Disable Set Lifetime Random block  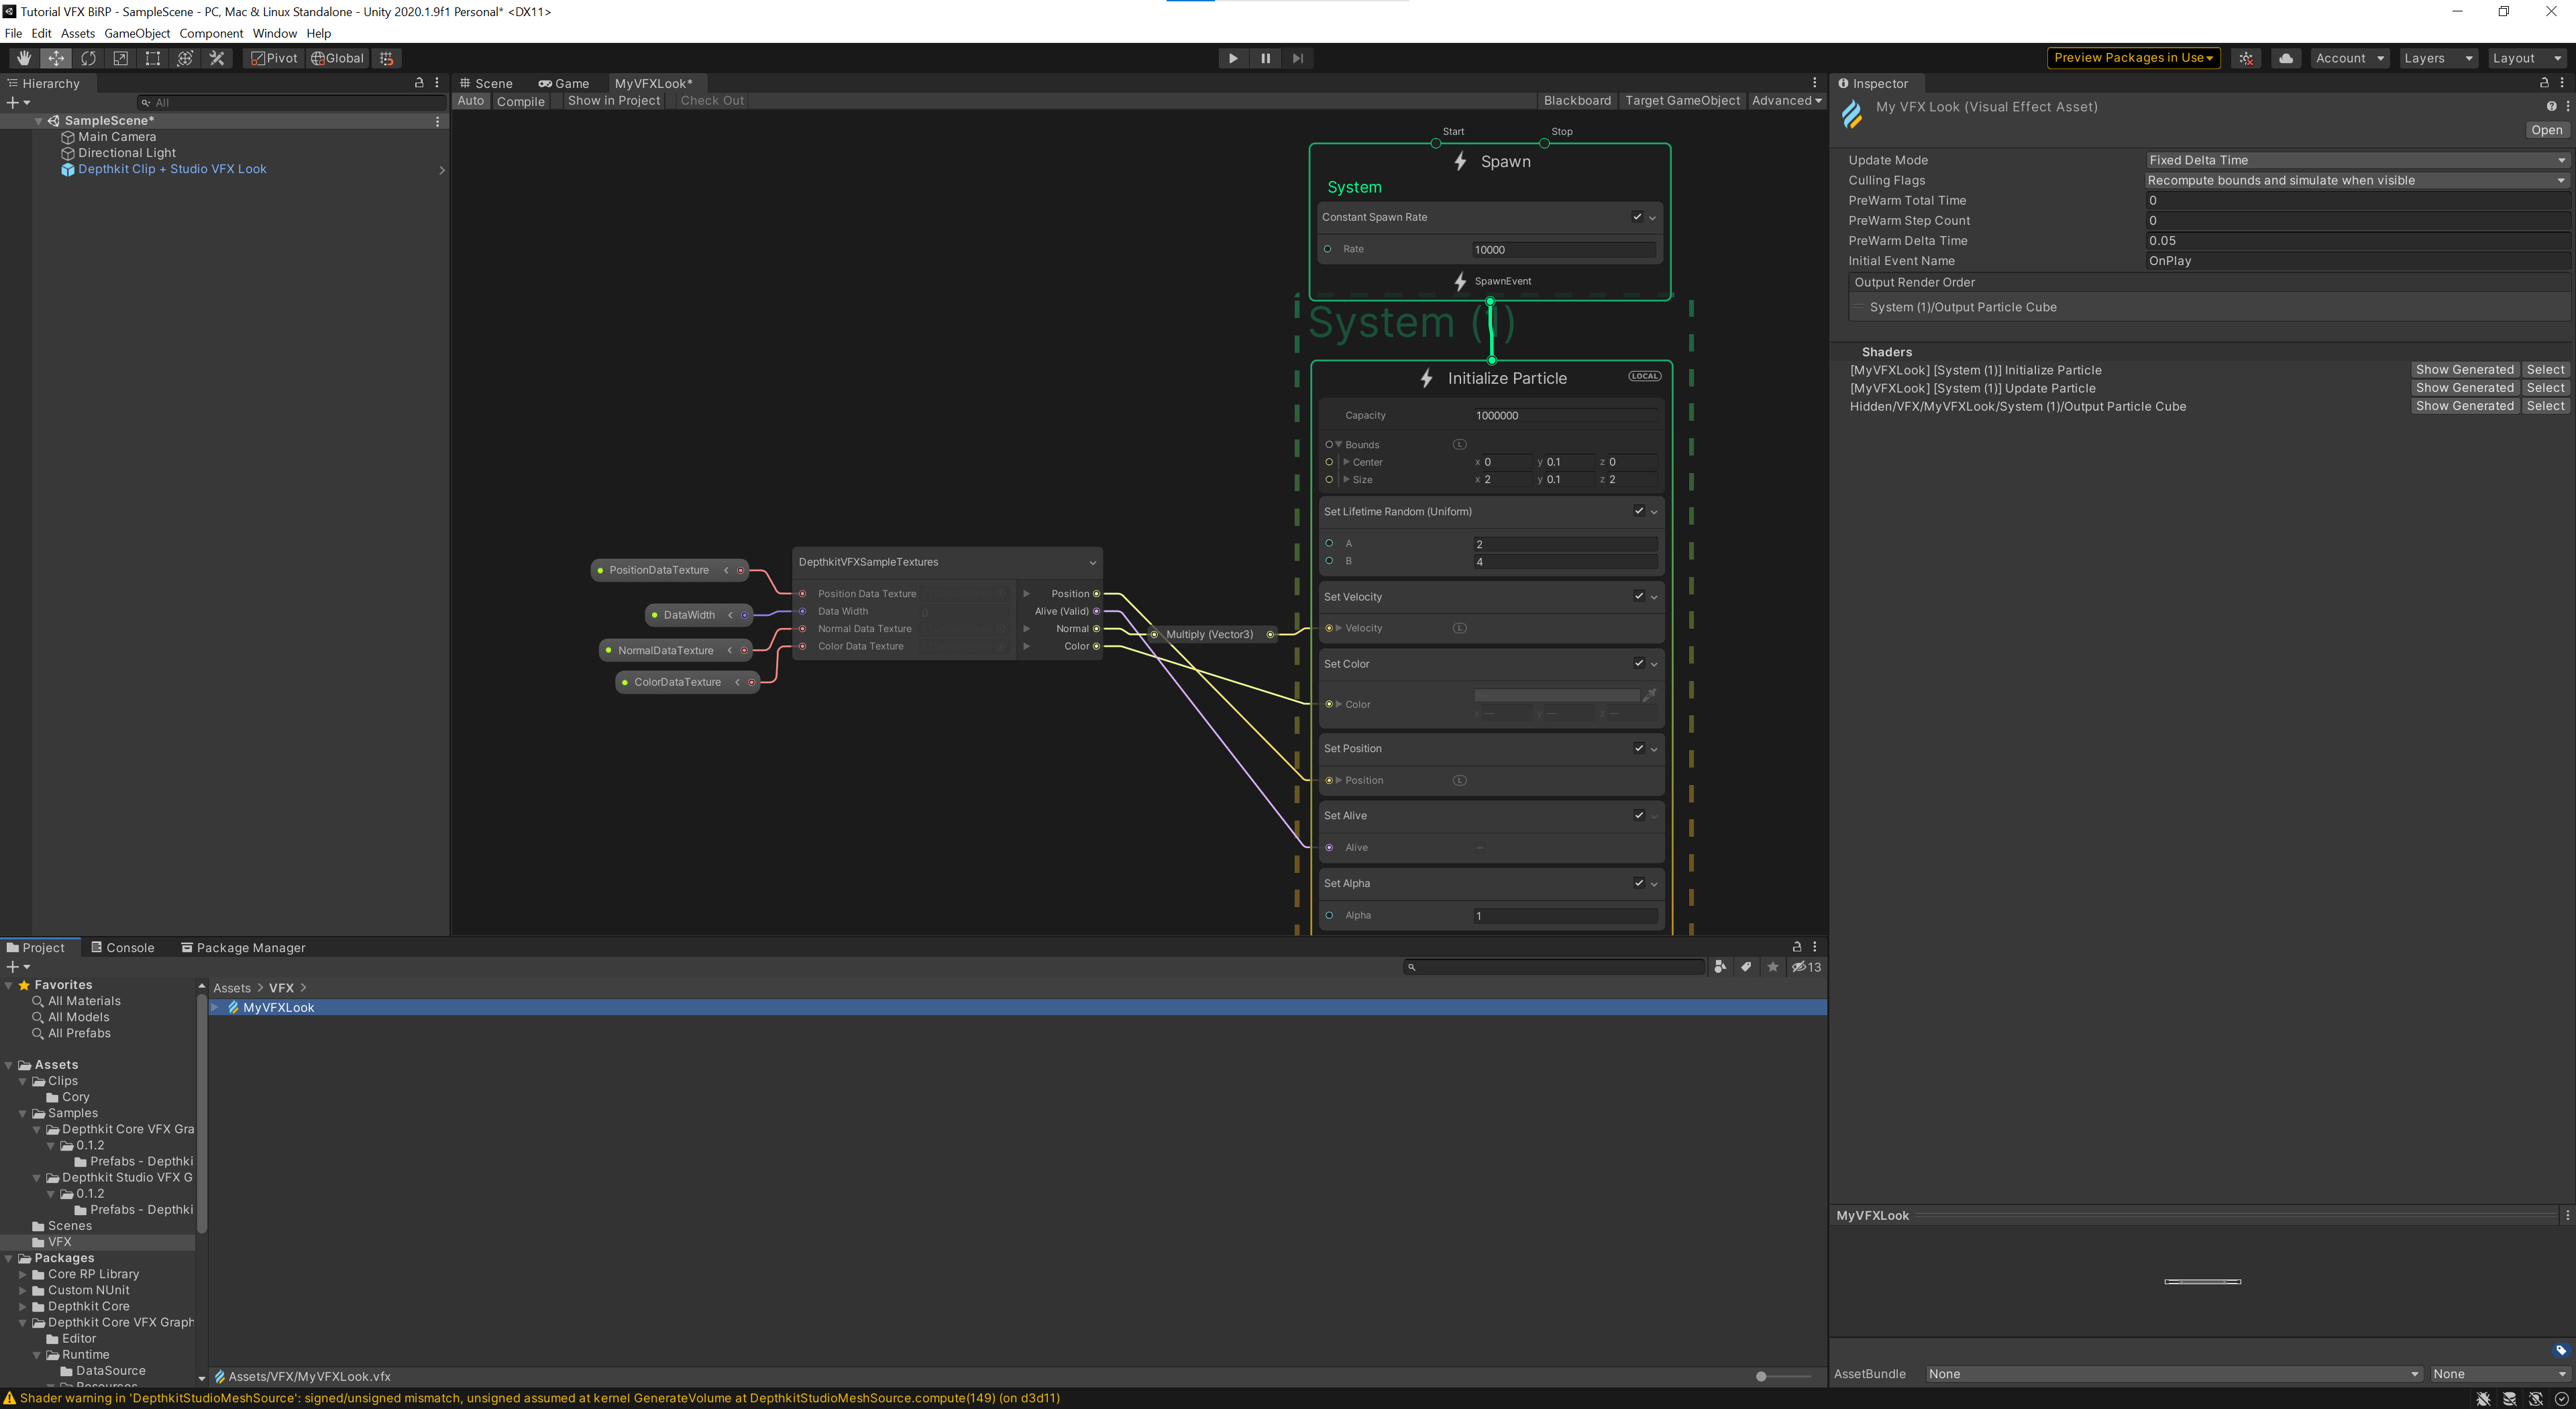pyautogui.click(x=1639, y=511)
